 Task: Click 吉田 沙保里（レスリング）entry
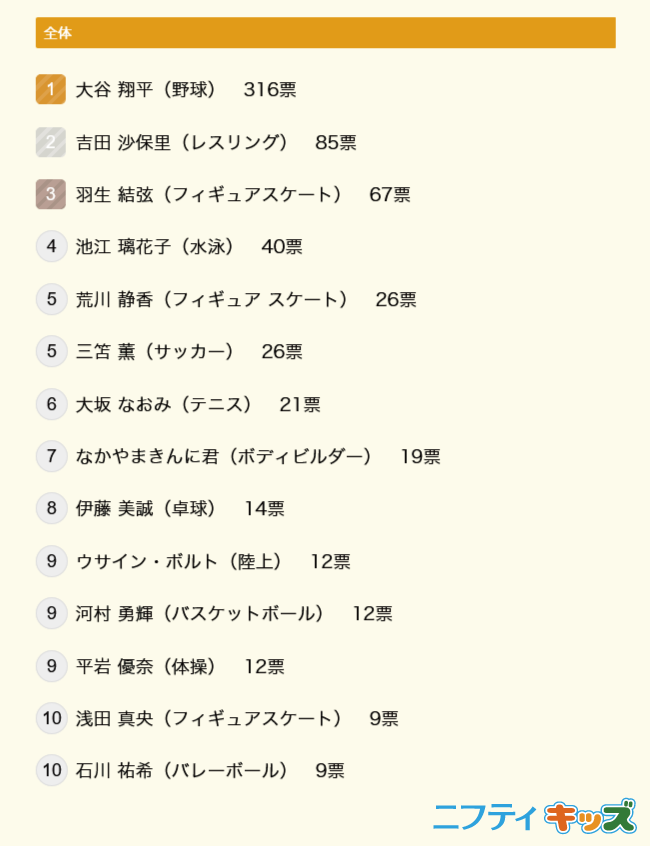[x=182, y=143]
